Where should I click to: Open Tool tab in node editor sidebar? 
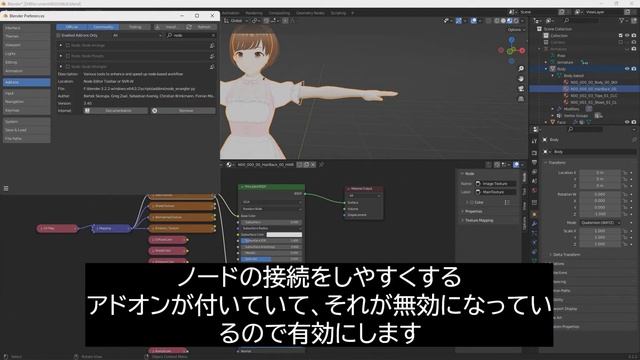pos(524,192)
